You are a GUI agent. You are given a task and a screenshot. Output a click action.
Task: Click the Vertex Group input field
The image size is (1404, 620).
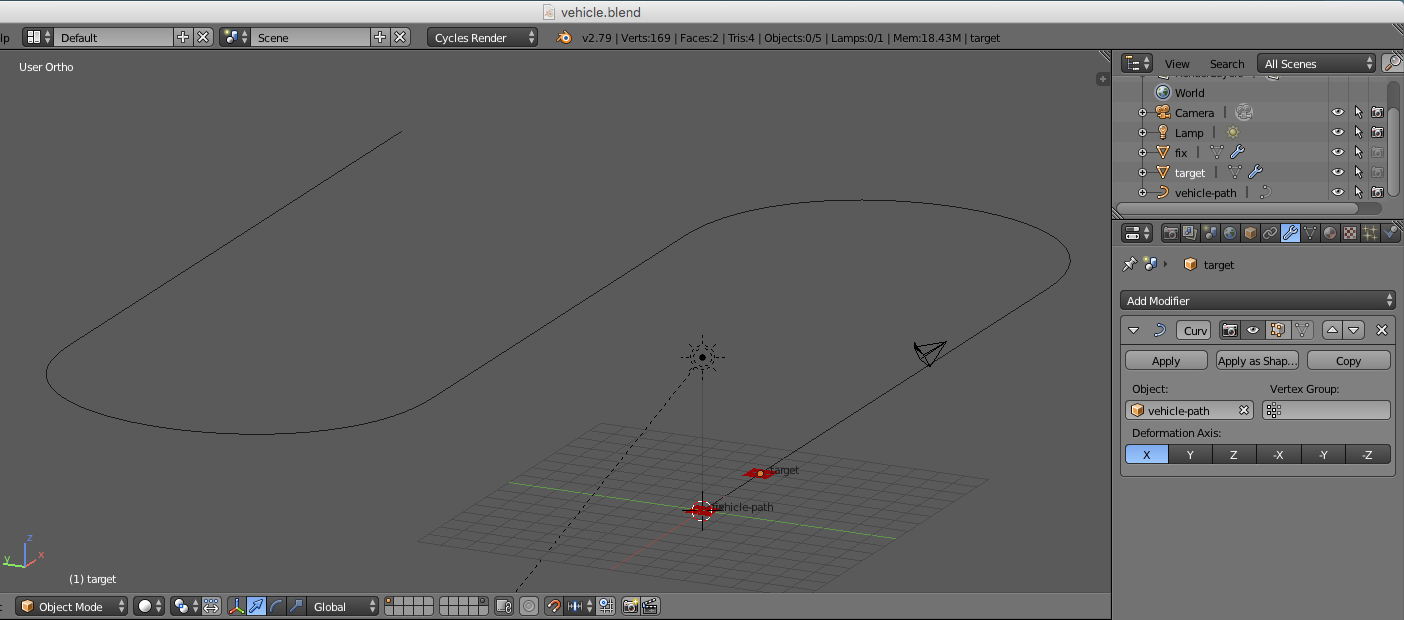tap(1326, 410)
